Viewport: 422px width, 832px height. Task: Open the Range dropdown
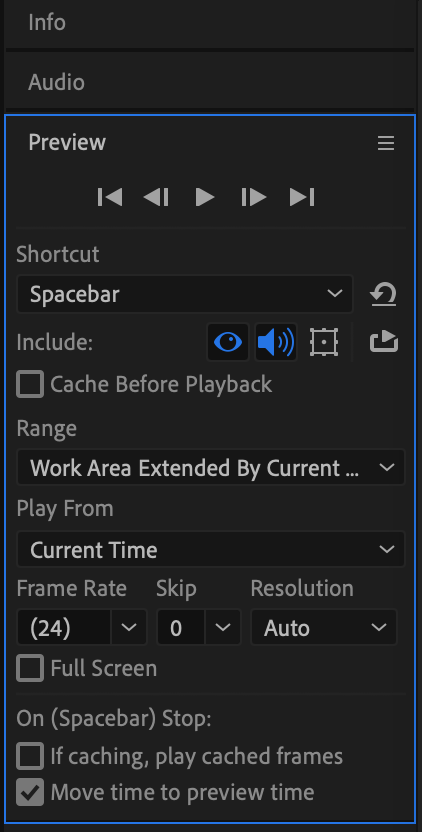[211, 467]
